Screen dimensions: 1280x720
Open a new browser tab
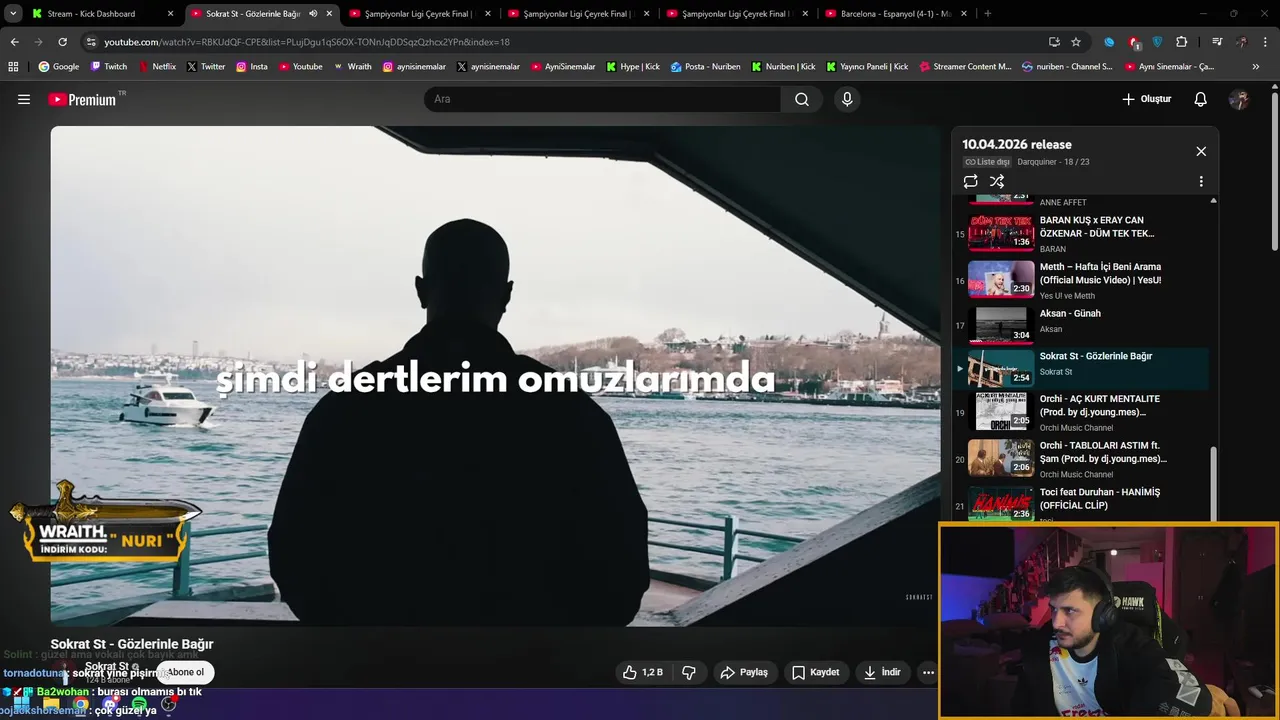987,14
